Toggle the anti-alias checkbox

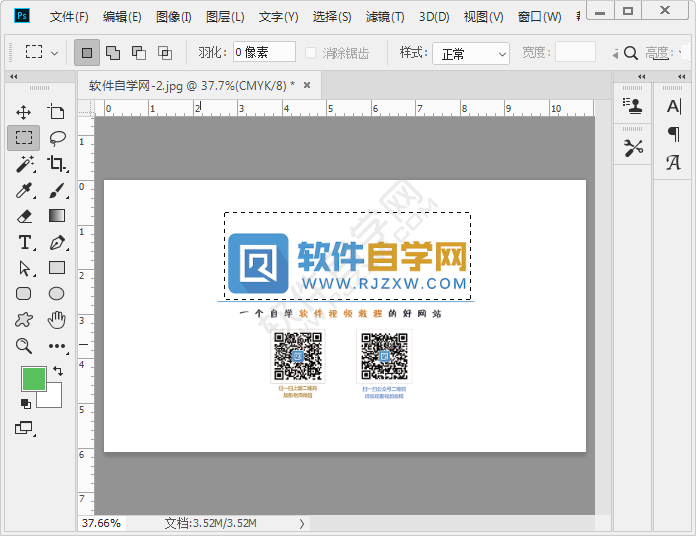coord(311,53)
